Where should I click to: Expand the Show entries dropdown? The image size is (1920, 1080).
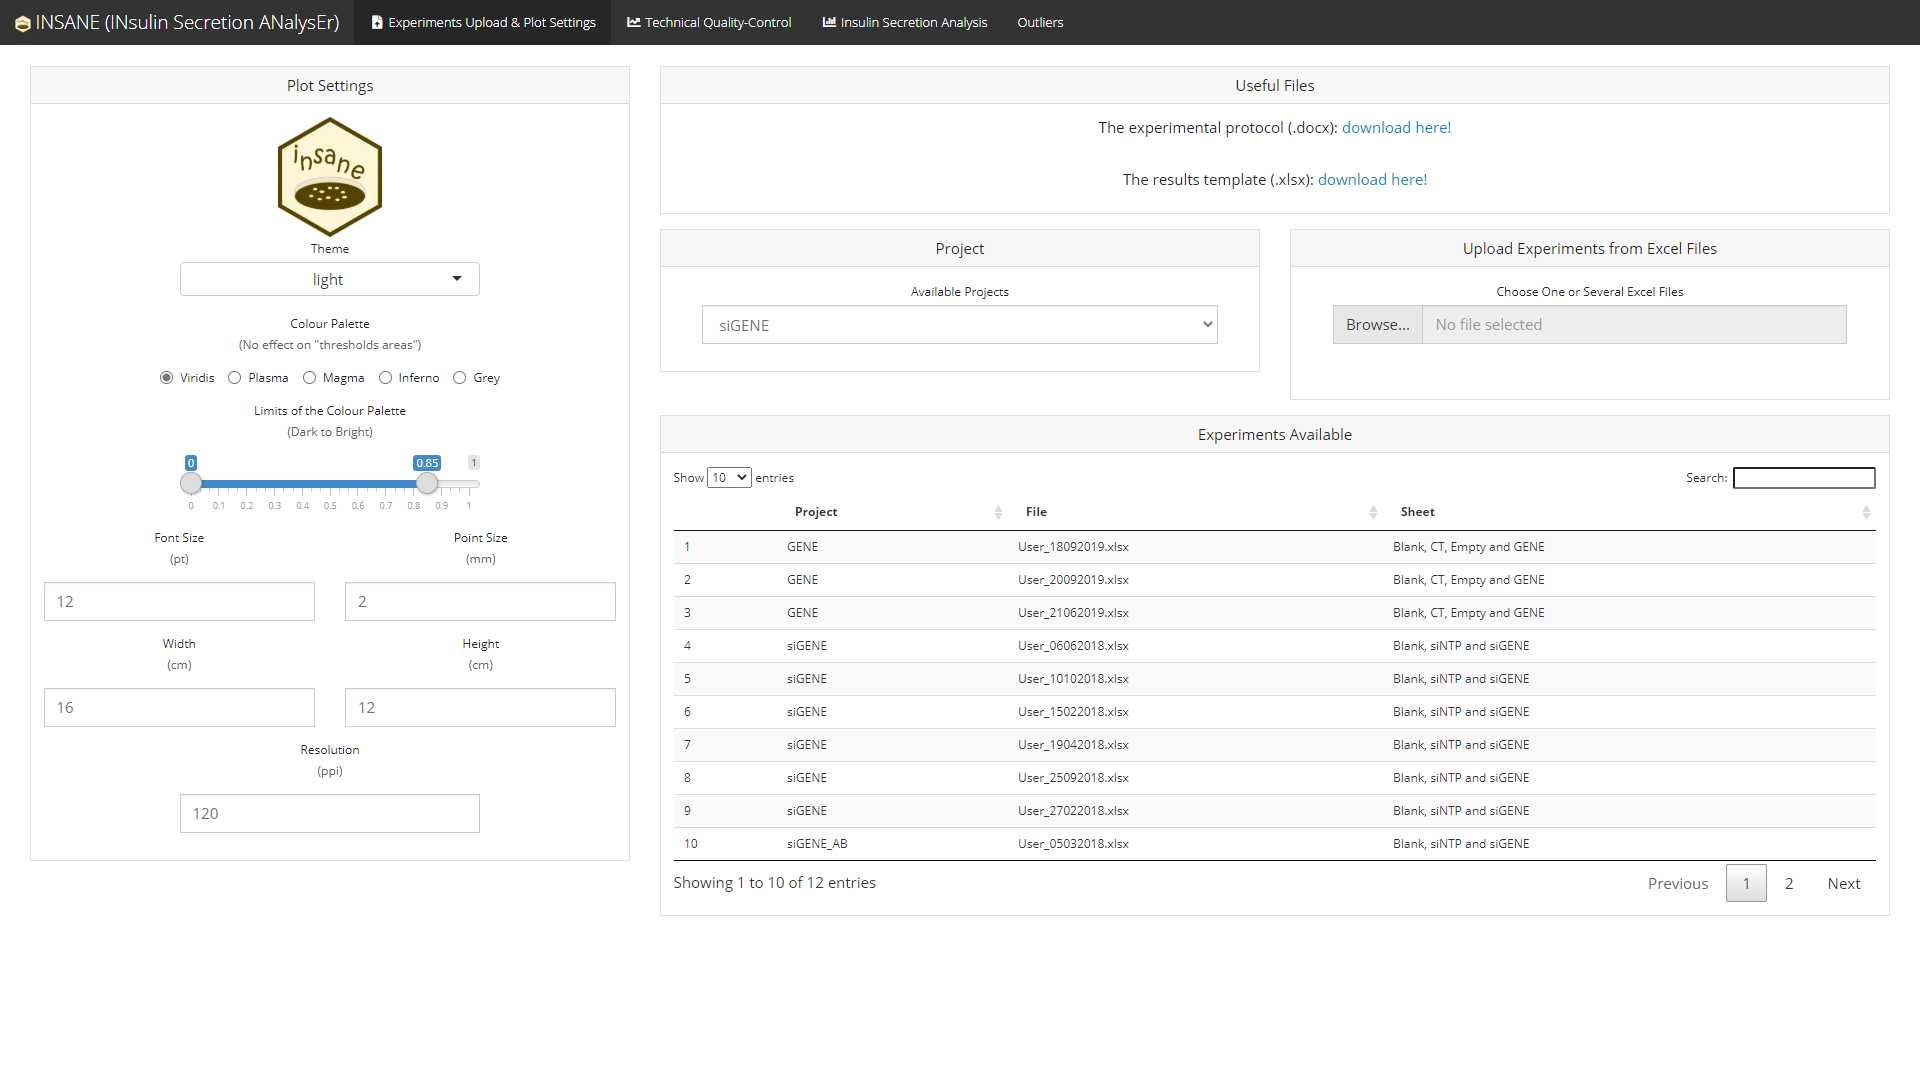(729, 478)
